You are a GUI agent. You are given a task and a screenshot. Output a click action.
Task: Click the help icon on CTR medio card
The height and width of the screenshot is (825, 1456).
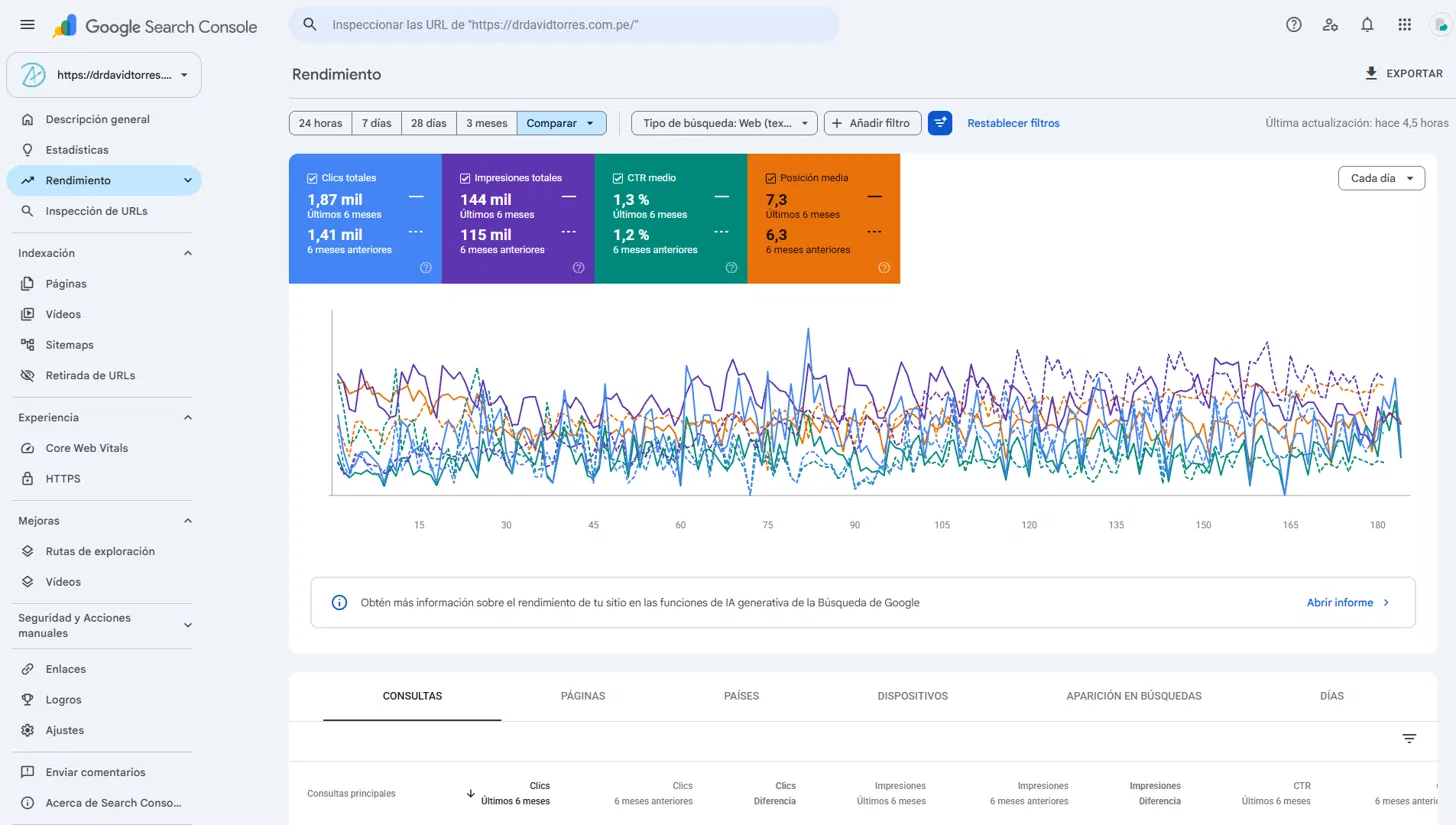(731, 267)
